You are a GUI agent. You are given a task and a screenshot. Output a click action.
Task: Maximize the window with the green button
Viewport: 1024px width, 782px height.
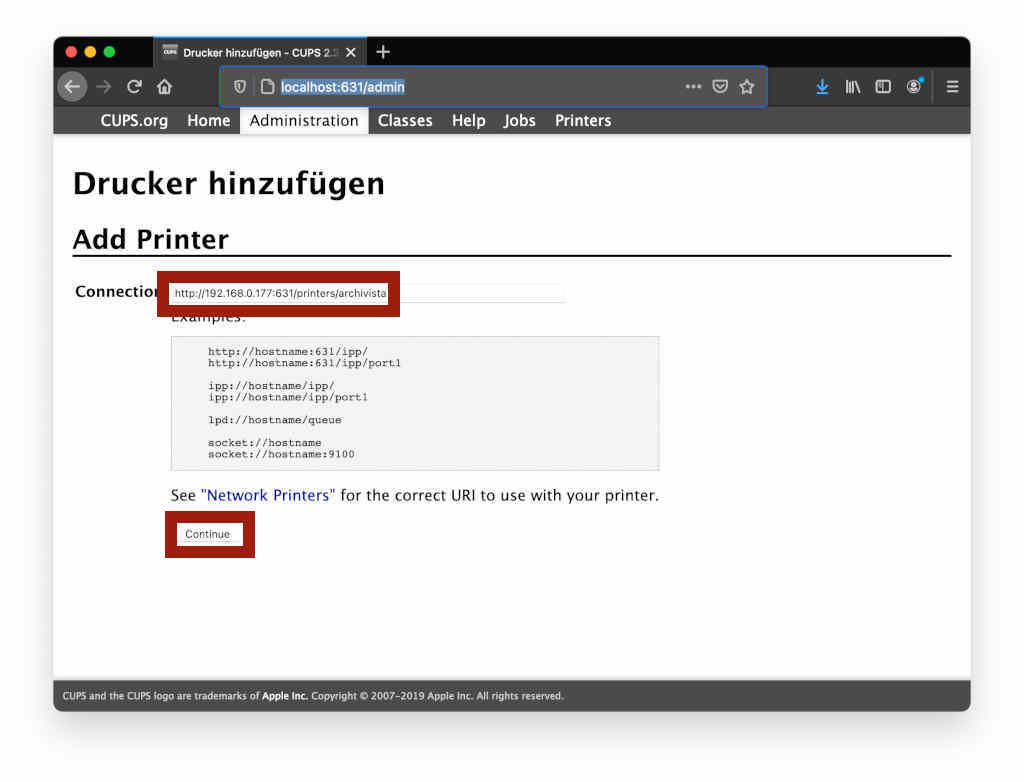tap(110, 52)
